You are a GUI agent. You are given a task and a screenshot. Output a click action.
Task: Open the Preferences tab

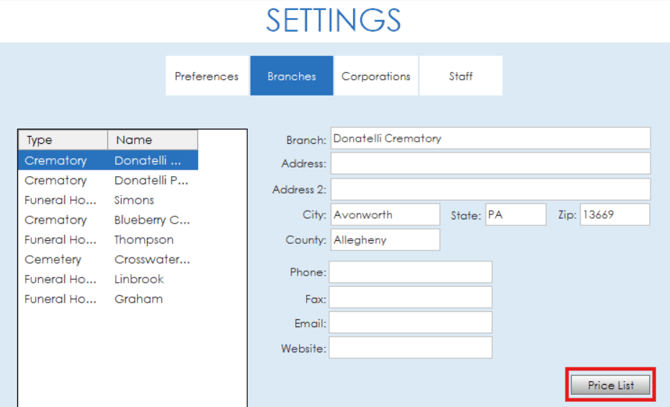(x=207, y=76)
